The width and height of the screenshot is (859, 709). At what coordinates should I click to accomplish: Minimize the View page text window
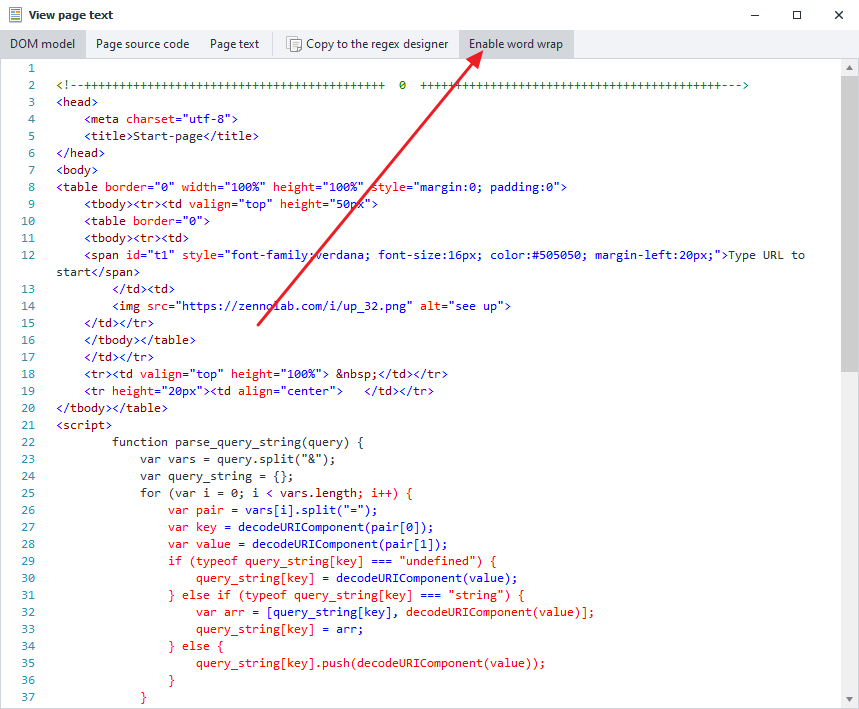tap(755, 15)
